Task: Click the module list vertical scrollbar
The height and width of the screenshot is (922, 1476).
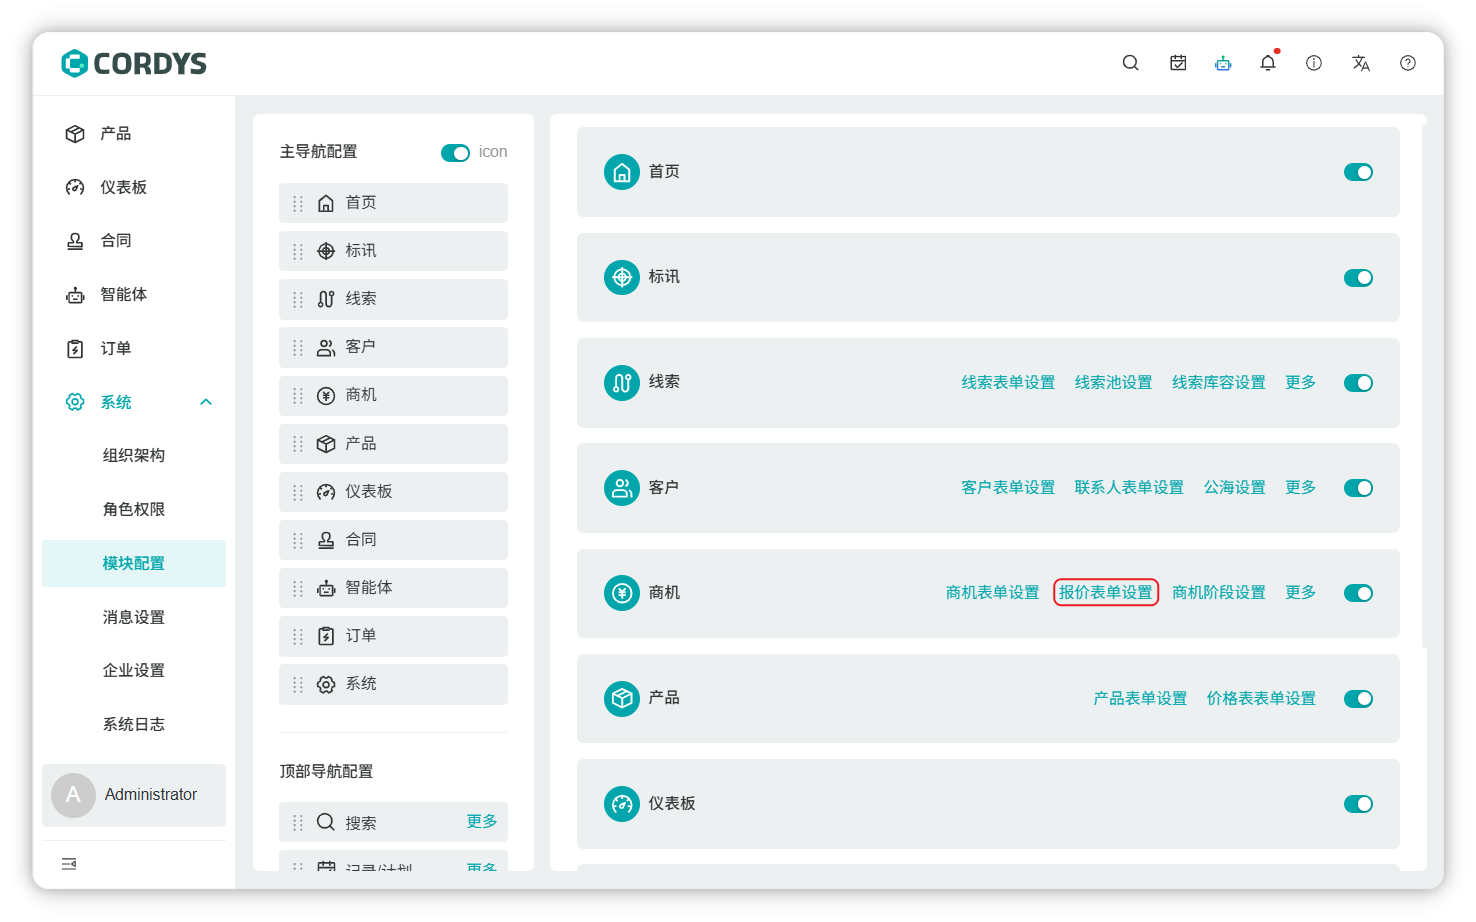Action: (1423, 385)
